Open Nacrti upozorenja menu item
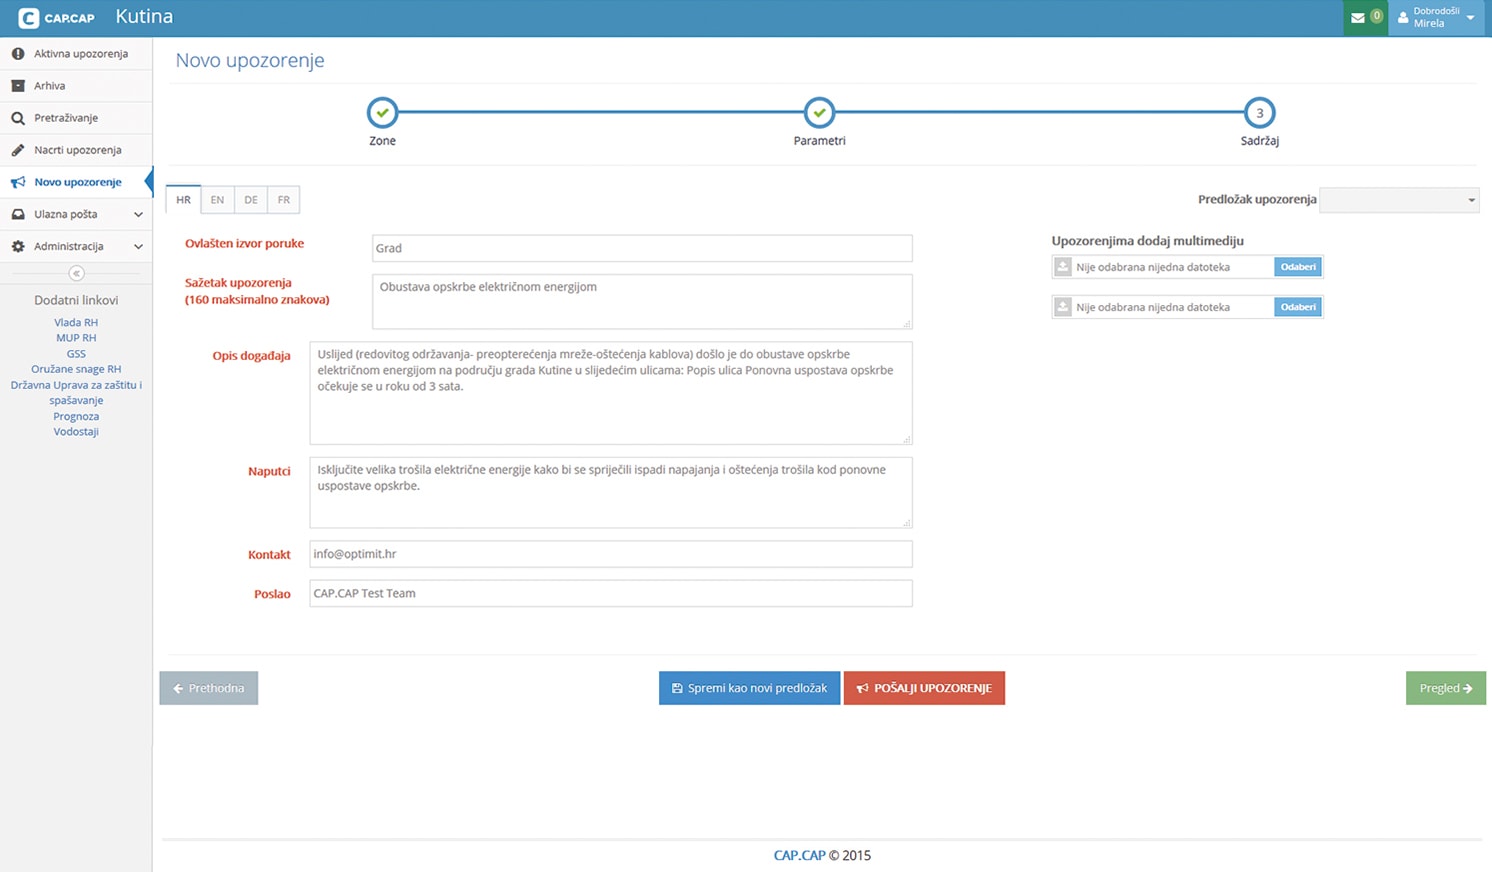This screenshot has height=872, width=1492. pyautogui.click(x=76, y=150)
